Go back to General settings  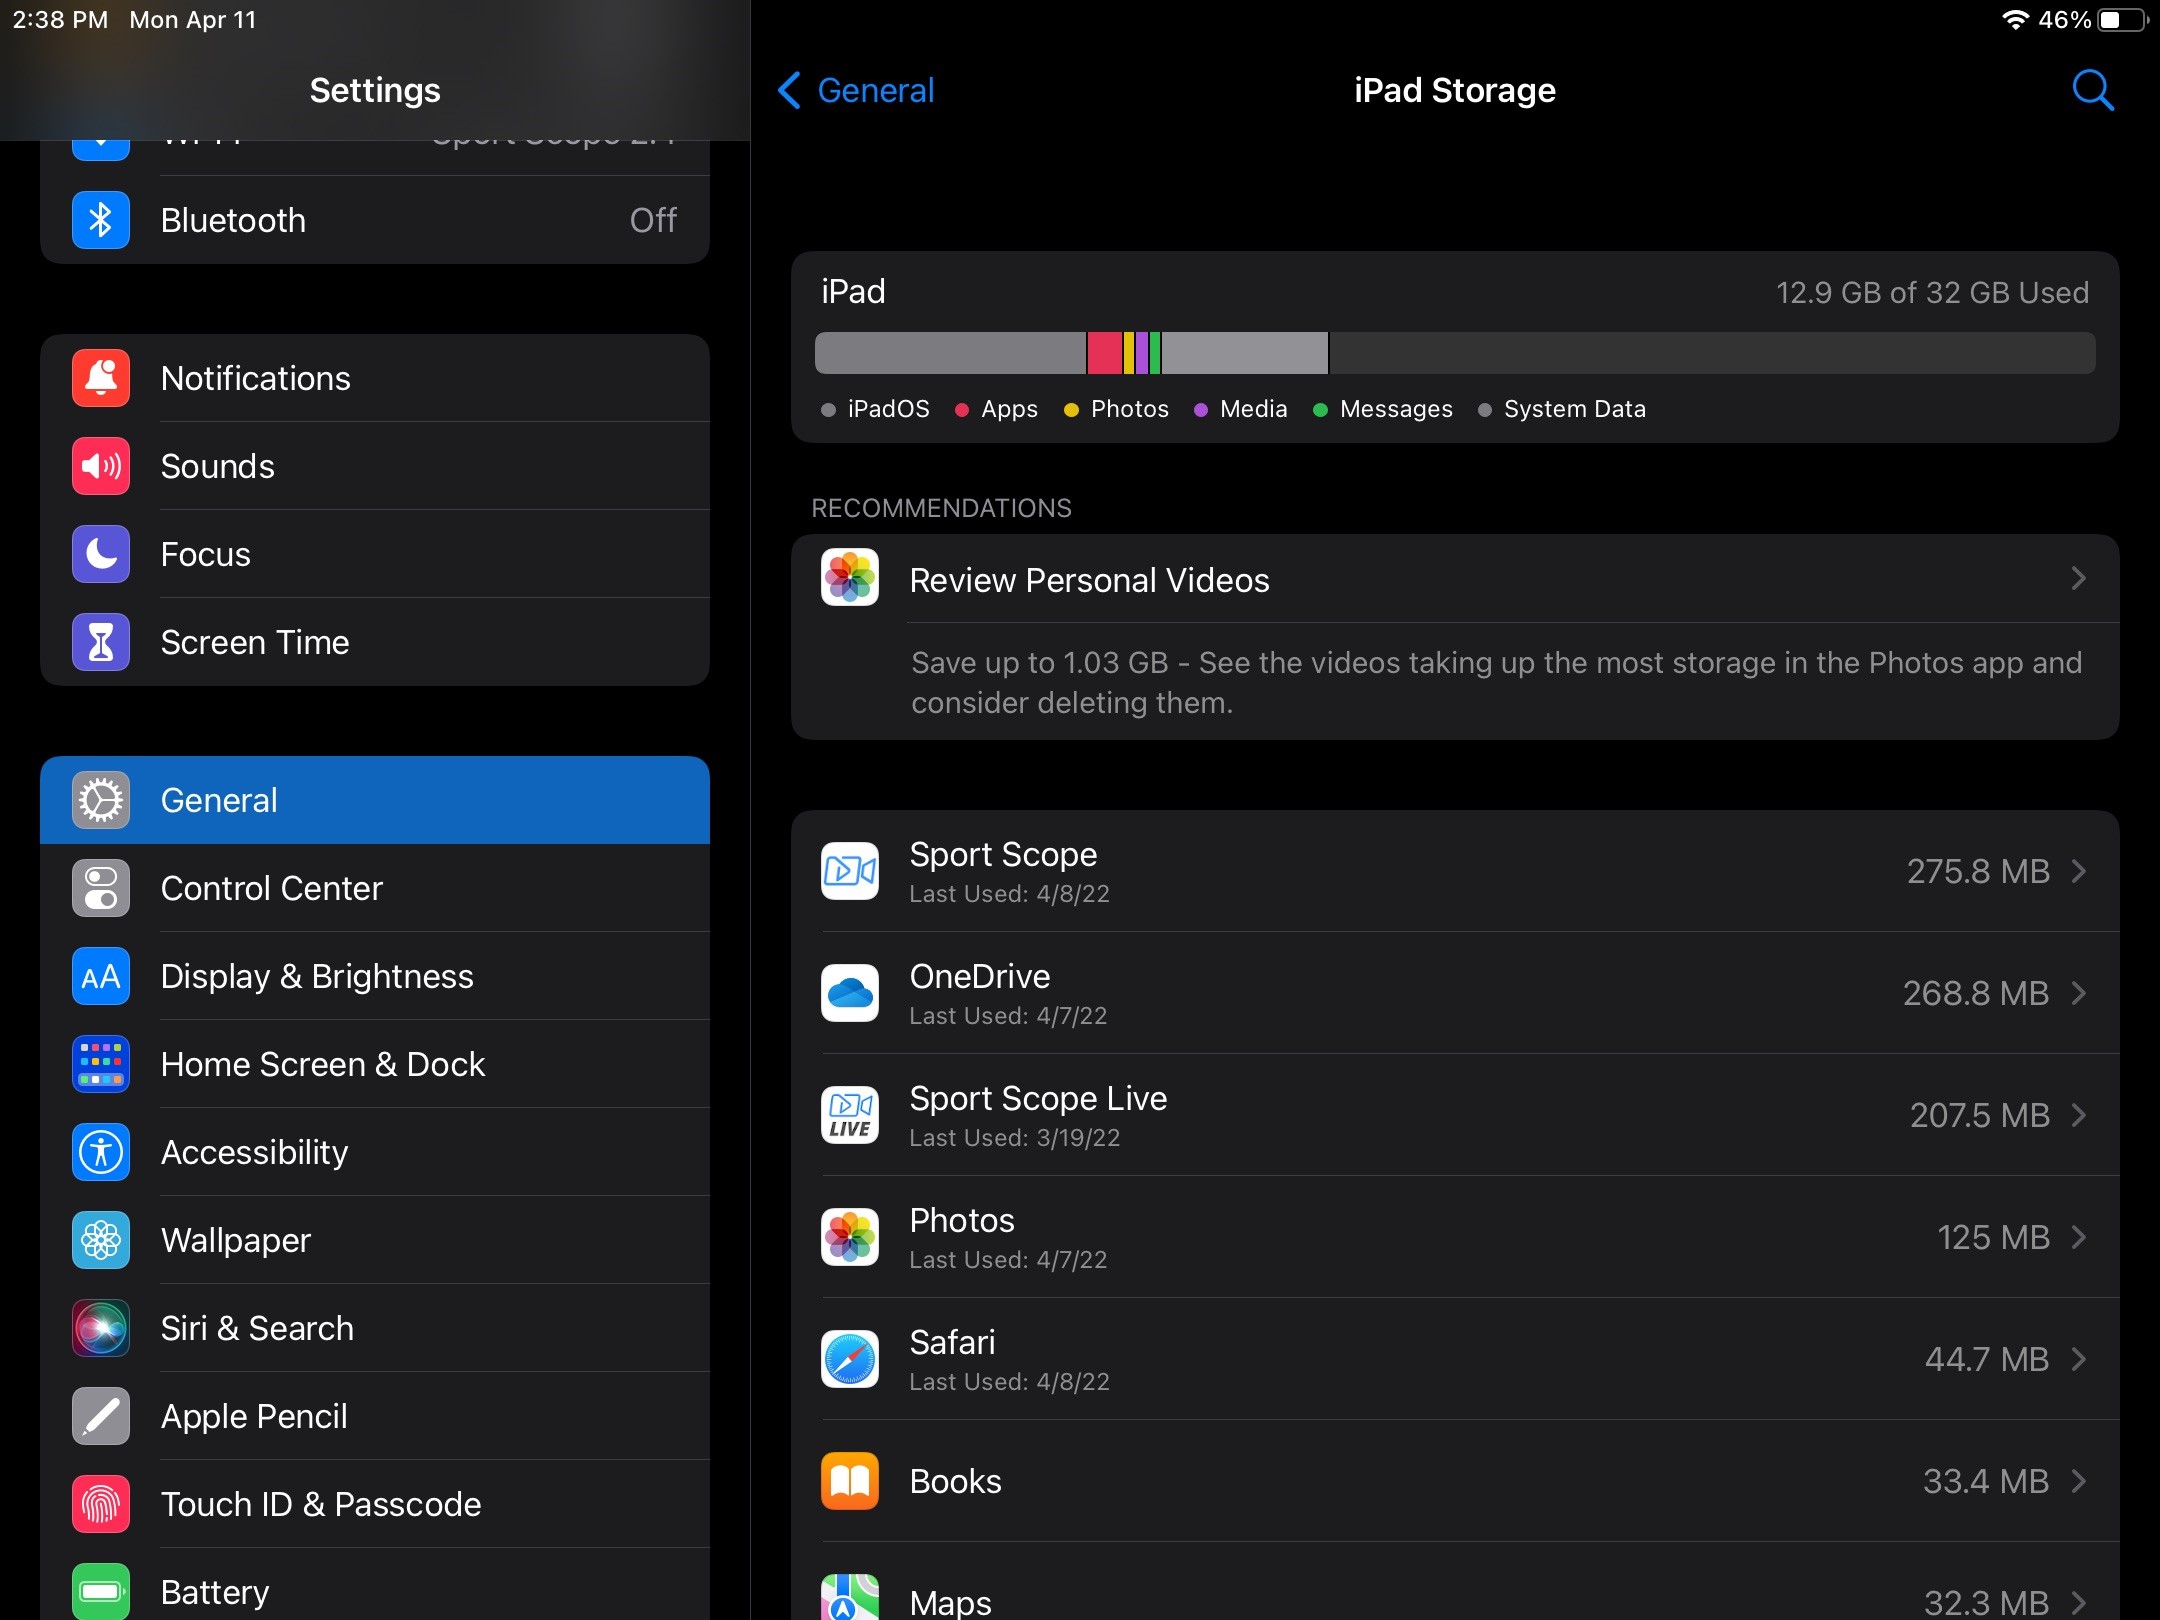856,90
